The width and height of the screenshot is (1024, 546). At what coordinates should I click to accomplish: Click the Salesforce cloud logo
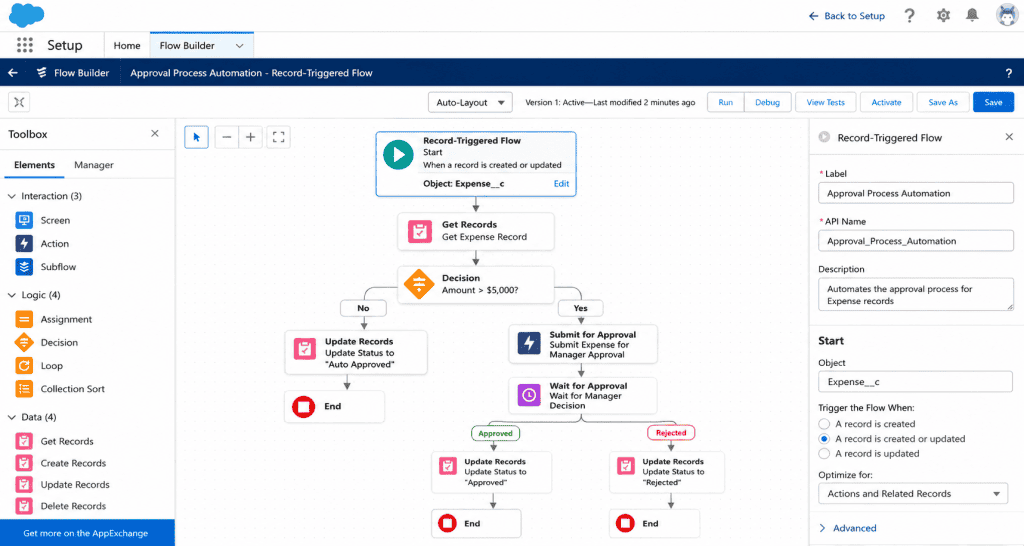tap(27, 14)
